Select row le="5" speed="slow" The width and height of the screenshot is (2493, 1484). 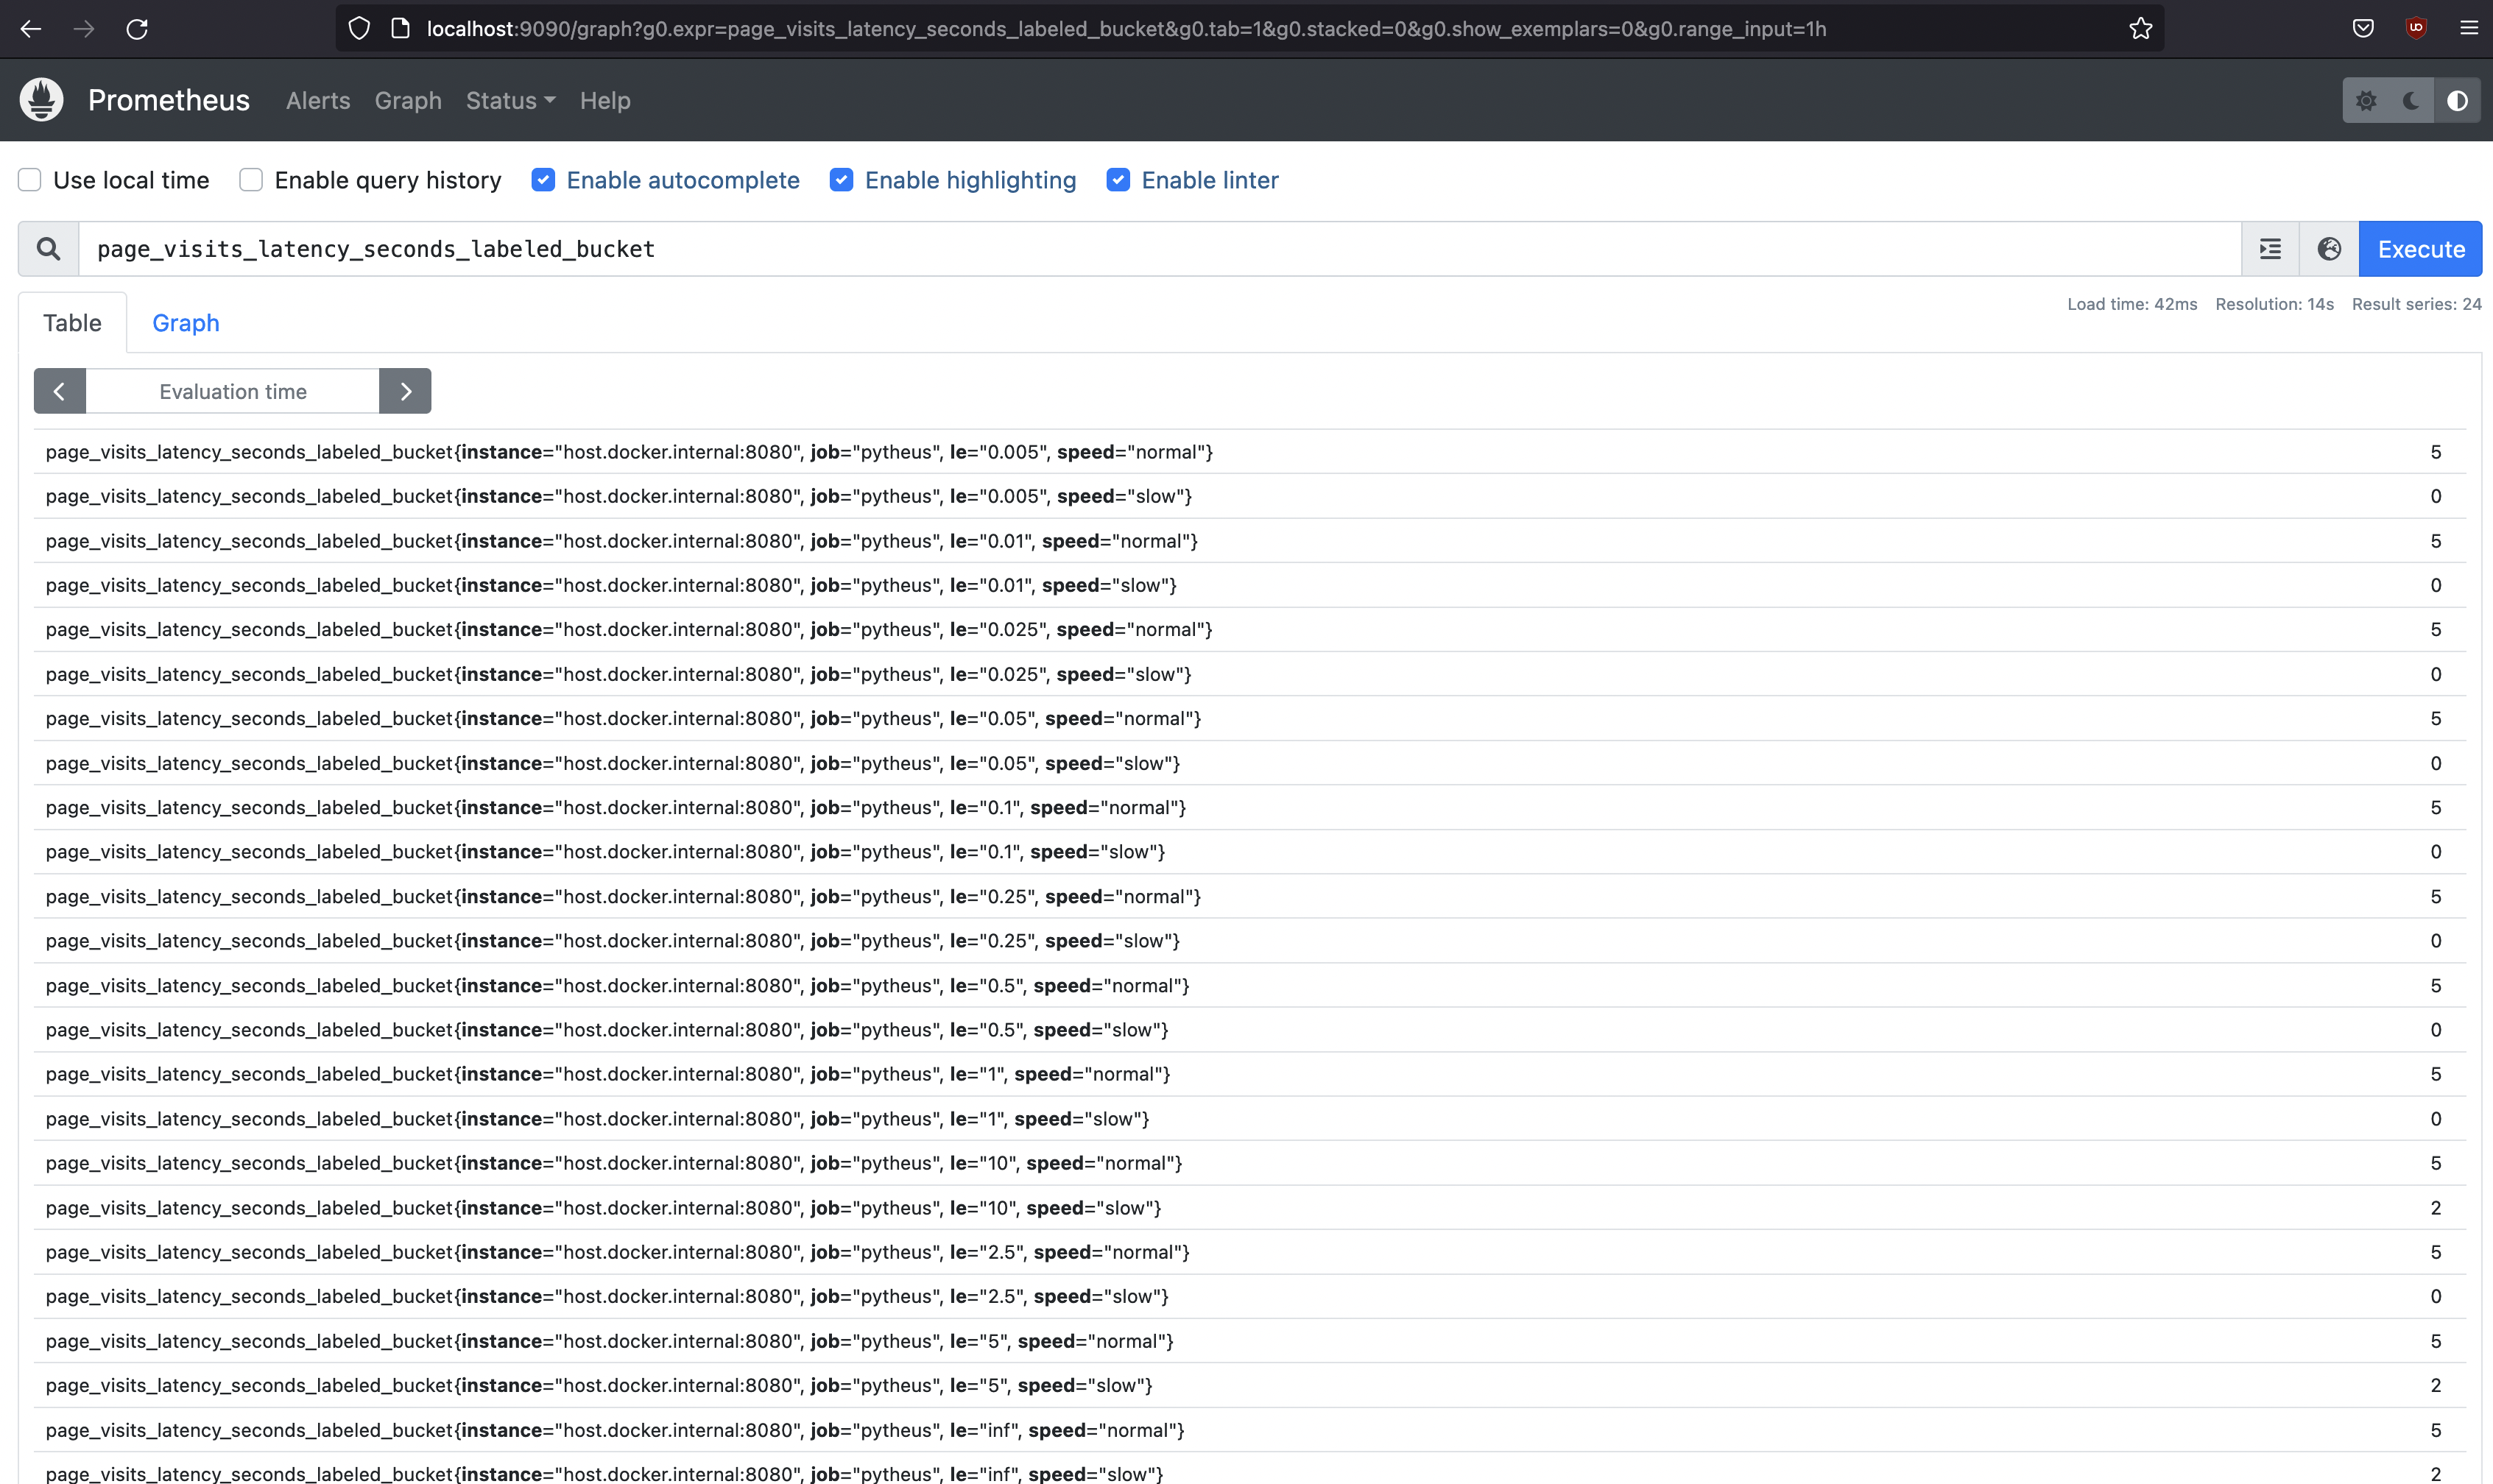point(1250,1386)
